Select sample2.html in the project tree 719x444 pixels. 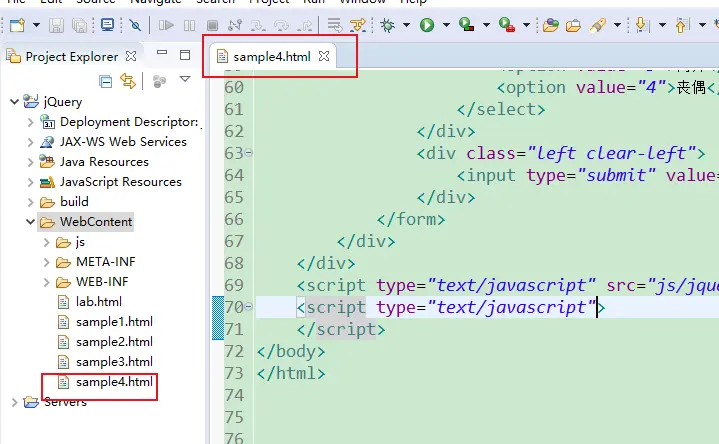(114, 342)
